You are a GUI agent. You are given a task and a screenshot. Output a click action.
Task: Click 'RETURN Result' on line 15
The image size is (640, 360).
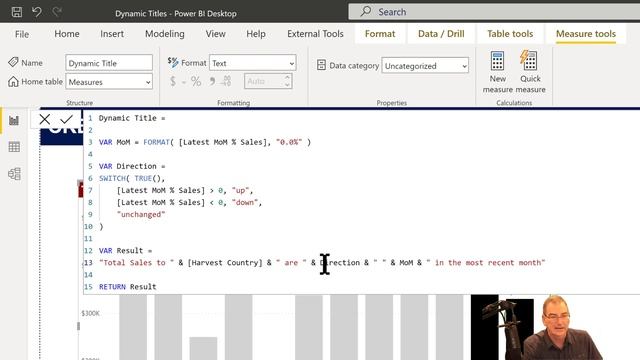click(127, 287)
